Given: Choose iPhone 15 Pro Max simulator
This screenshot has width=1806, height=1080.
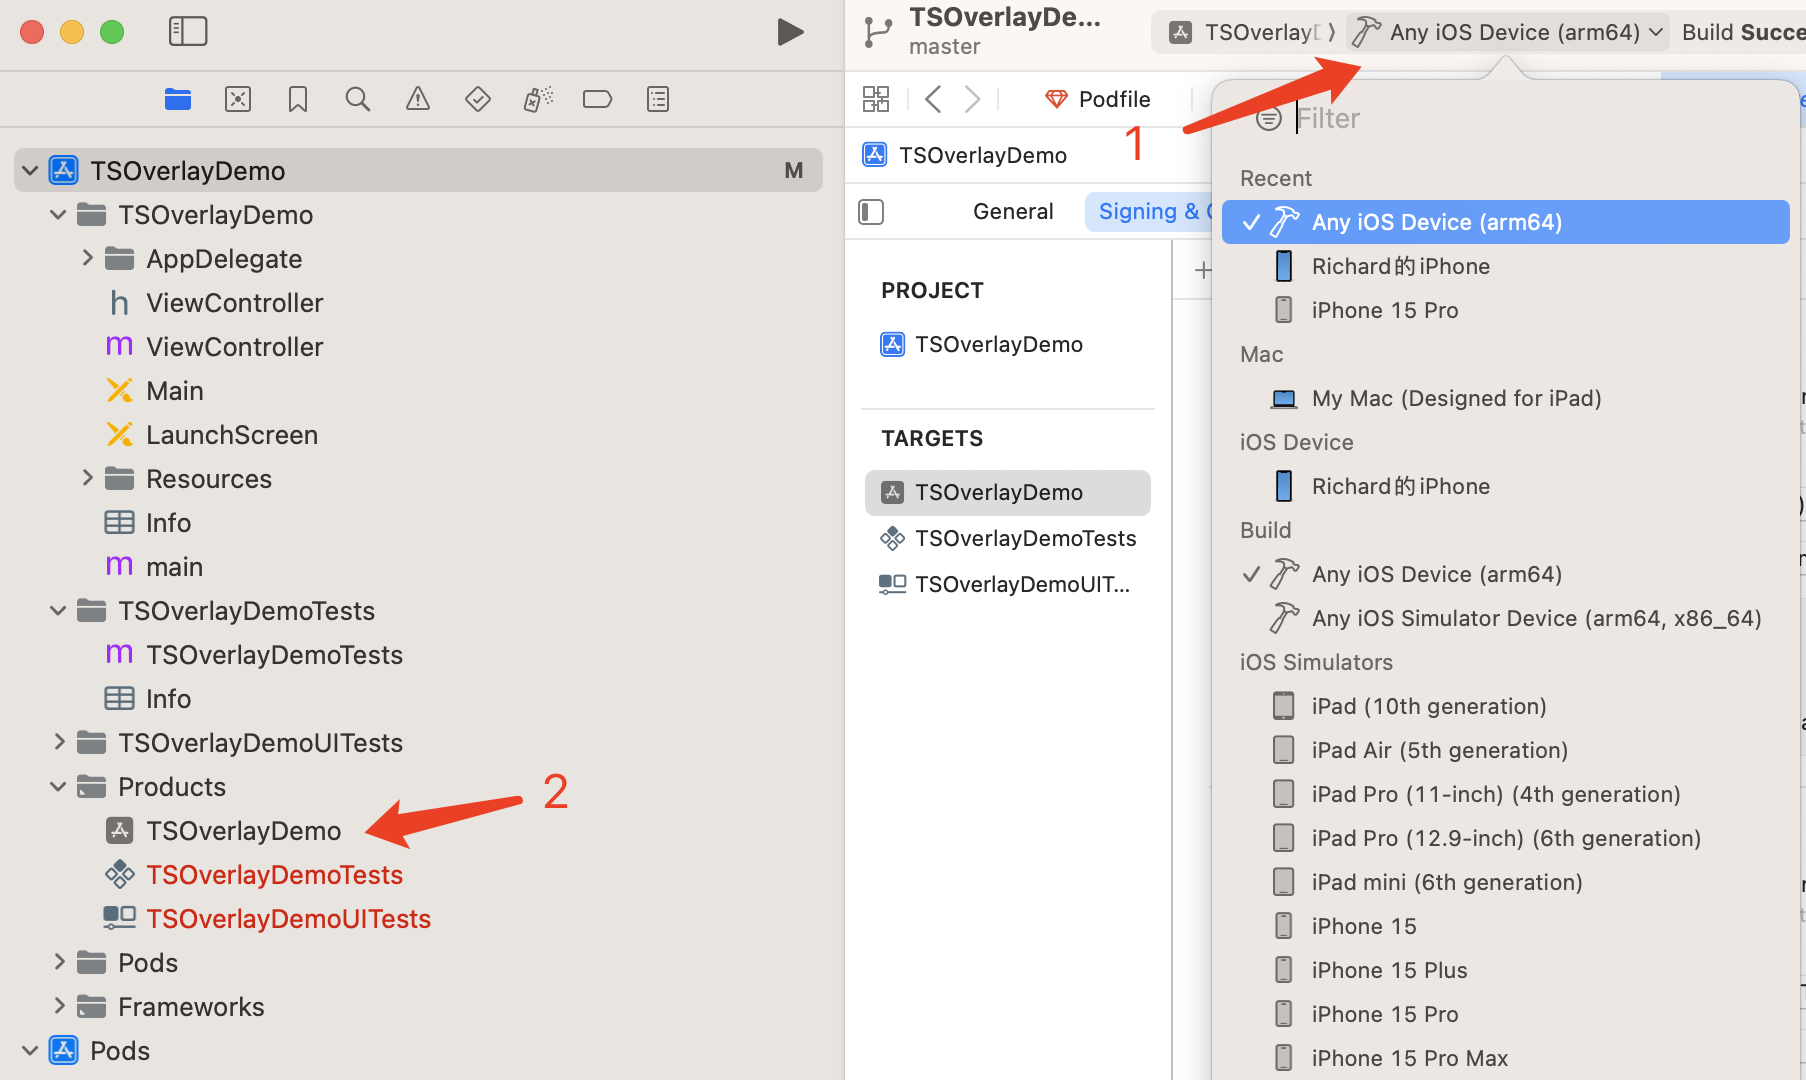Looking at the screenshot, I should 1505,1058.
